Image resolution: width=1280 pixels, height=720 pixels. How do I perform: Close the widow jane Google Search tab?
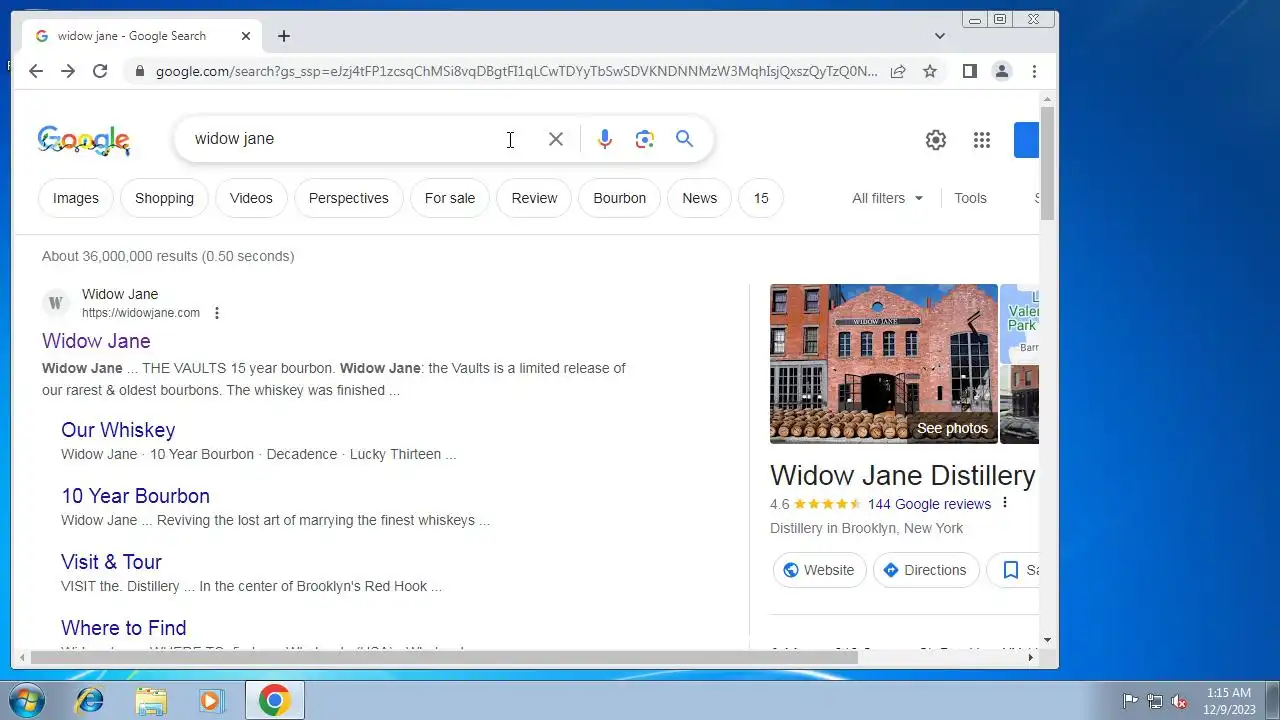246,36
